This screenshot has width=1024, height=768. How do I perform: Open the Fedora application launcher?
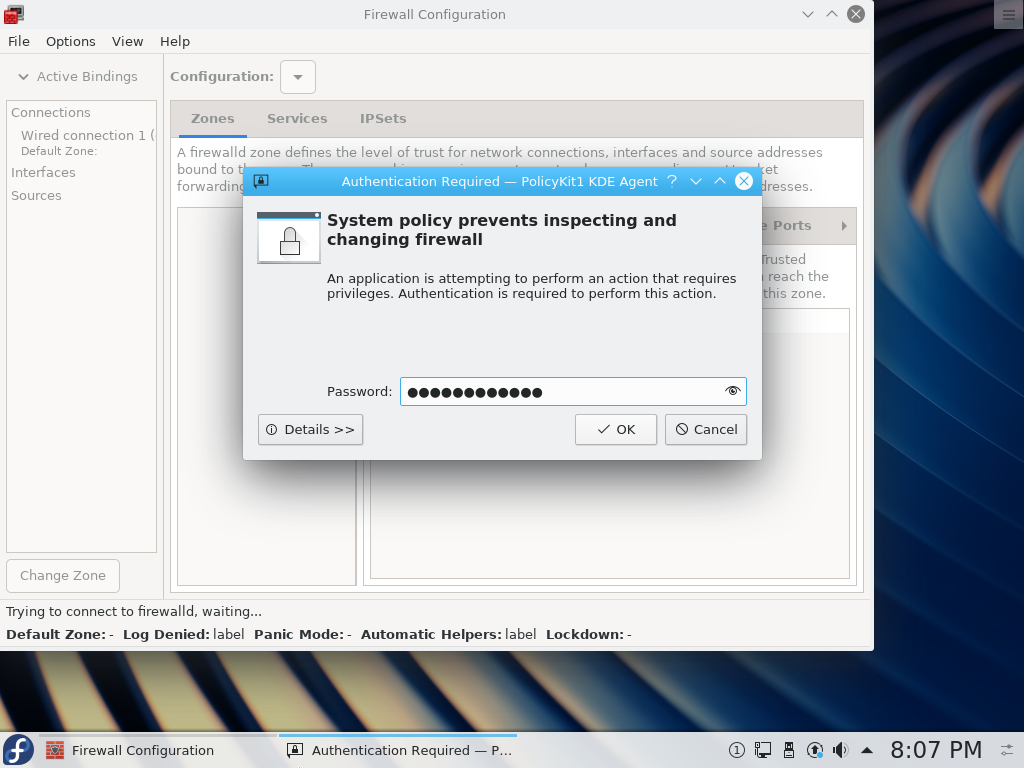click(18, 750)
